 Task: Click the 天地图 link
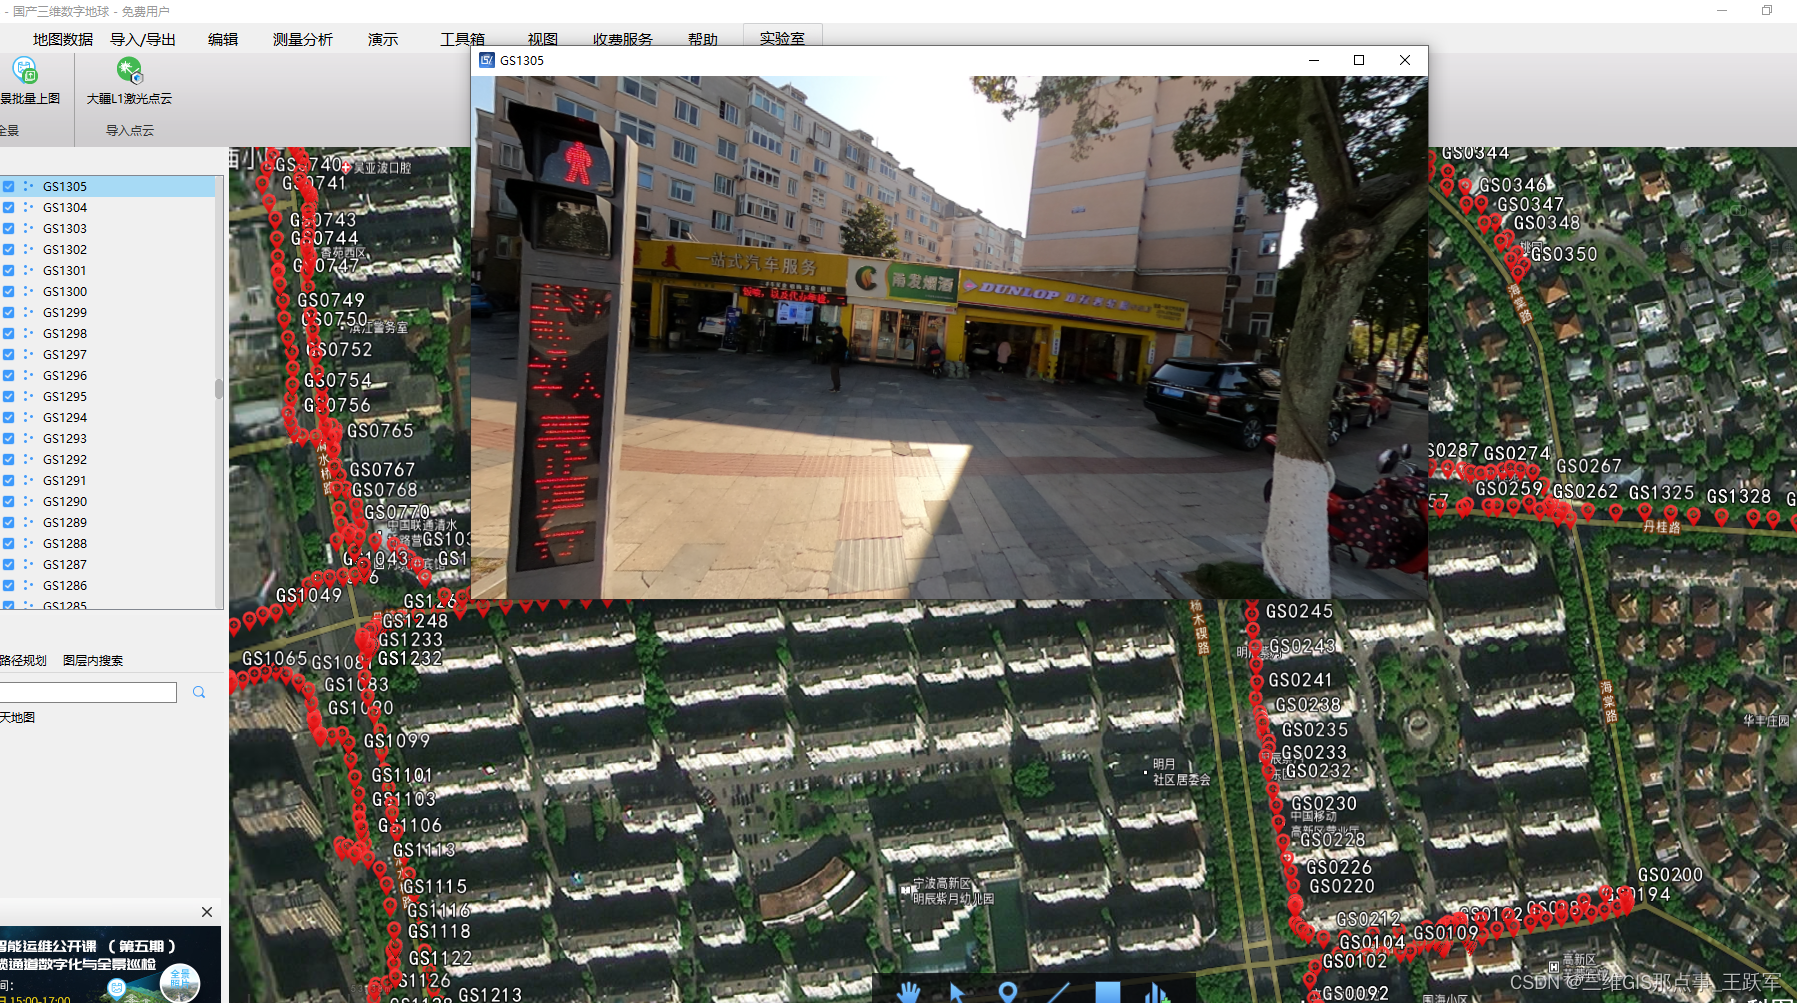(17, 718)
